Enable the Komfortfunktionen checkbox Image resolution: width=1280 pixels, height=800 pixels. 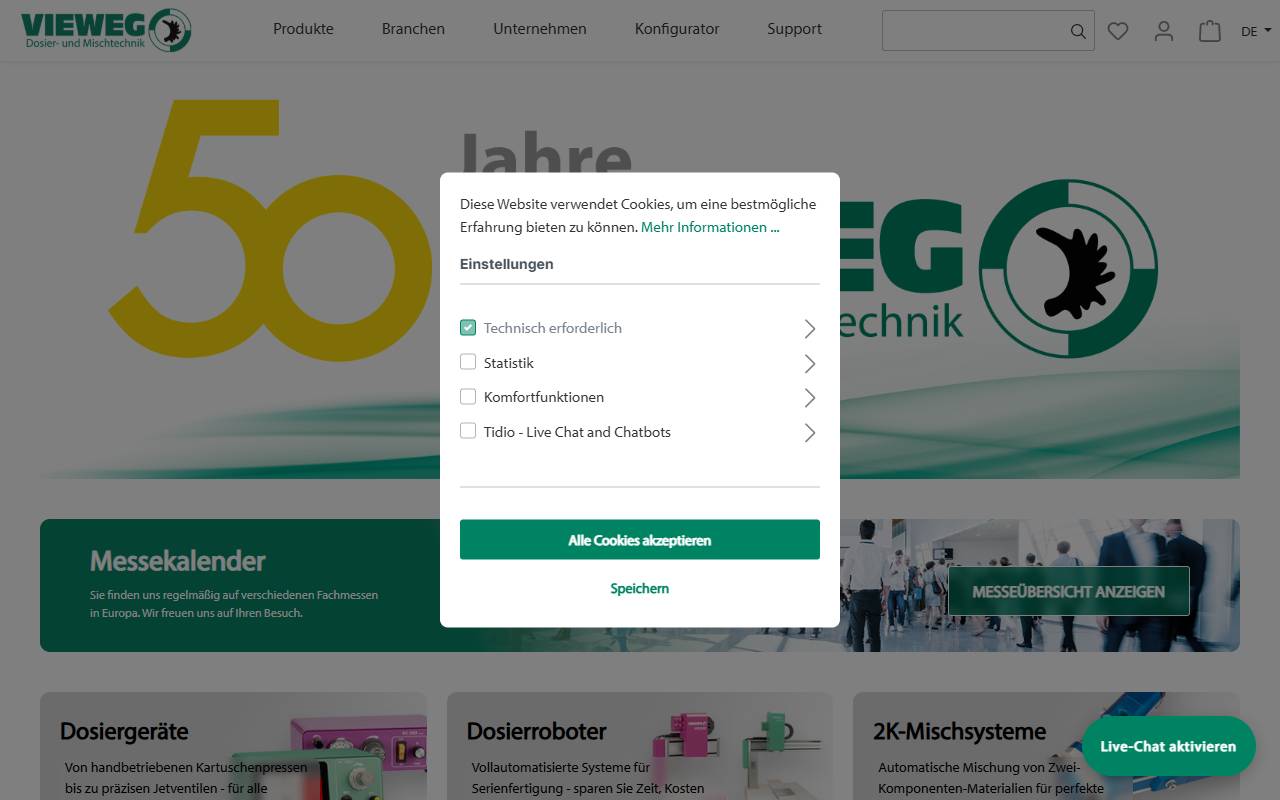click(468, 396)
